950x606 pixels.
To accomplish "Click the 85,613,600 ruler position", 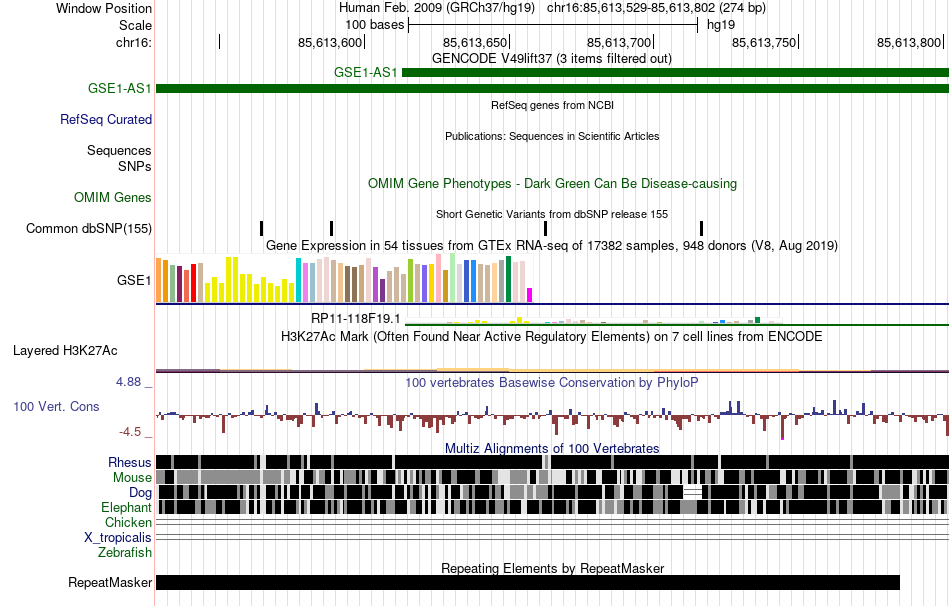I will pyautogui.click(x=330, y=42).
